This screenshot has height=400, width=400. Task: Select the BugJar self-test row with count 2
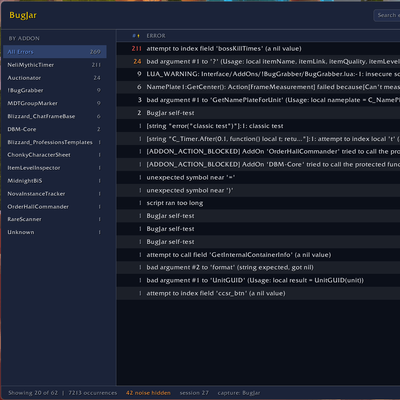coord(258,113)
